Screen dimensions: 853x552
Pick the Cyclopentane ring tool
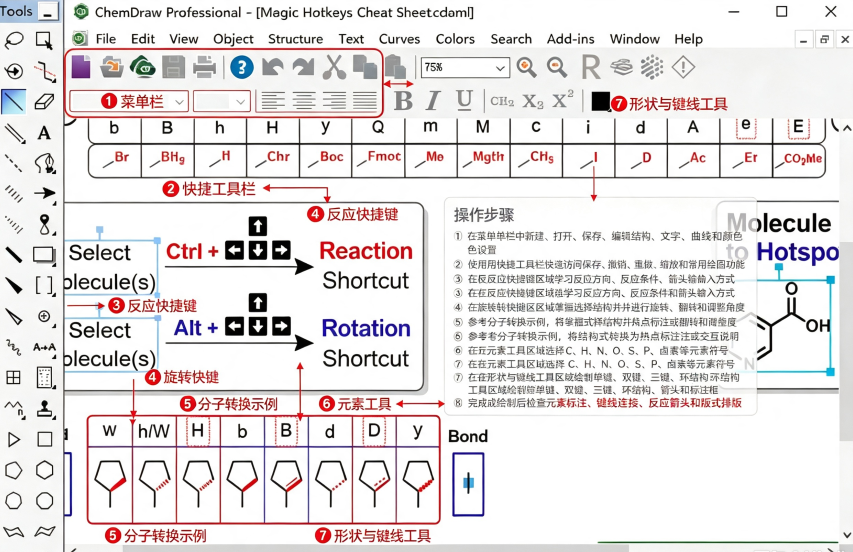[x=14, y=470]
